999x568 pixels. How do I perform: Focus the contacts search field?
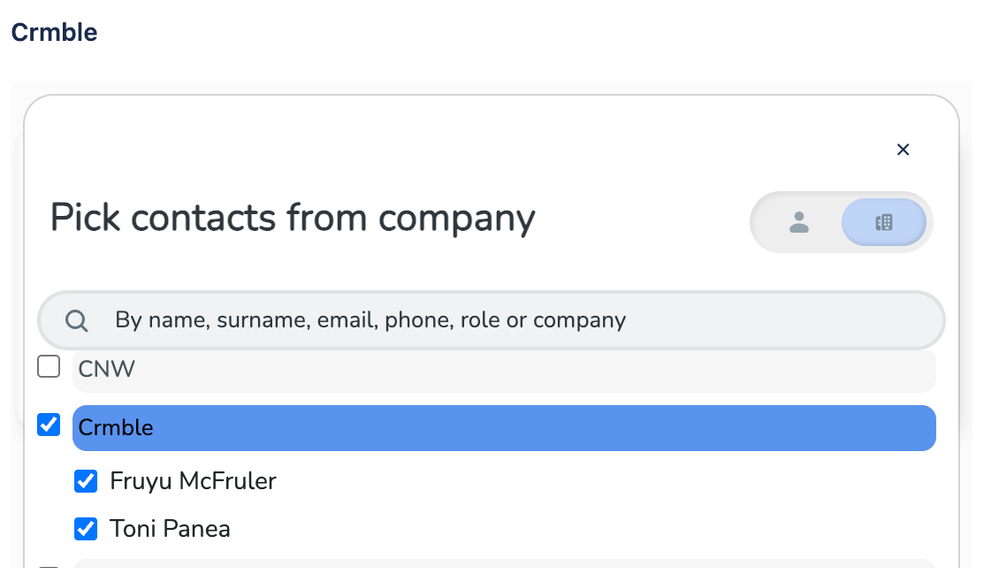point(500,320)
